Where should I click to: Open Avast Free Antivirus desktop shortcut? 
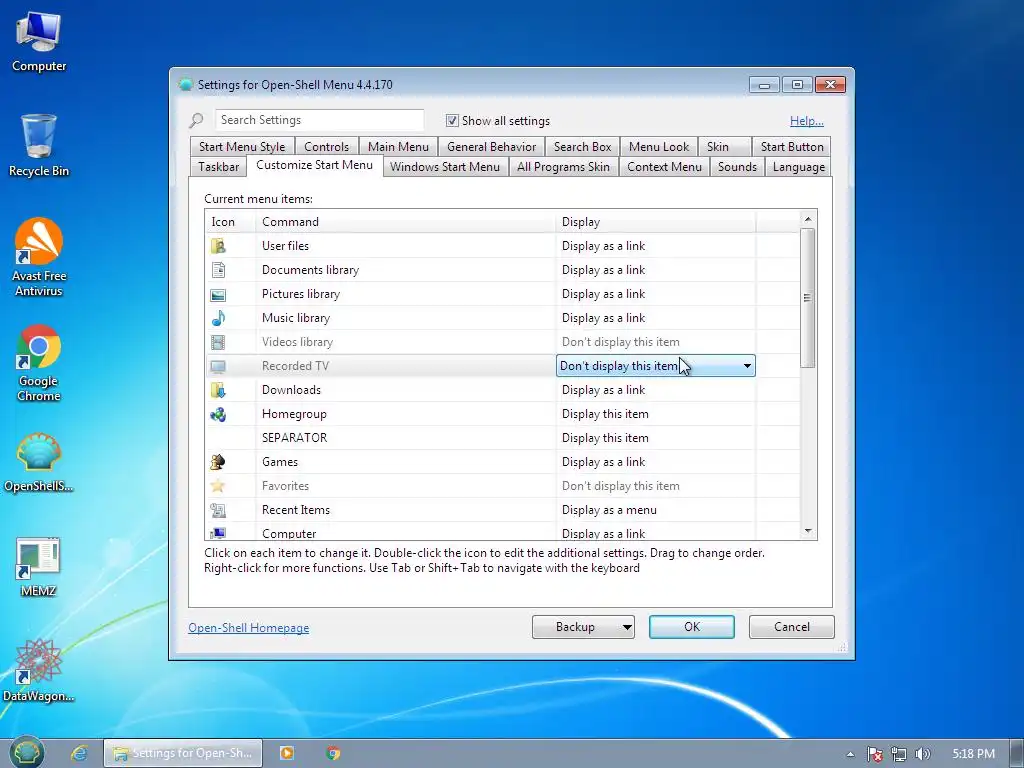(x=39, y=257)
